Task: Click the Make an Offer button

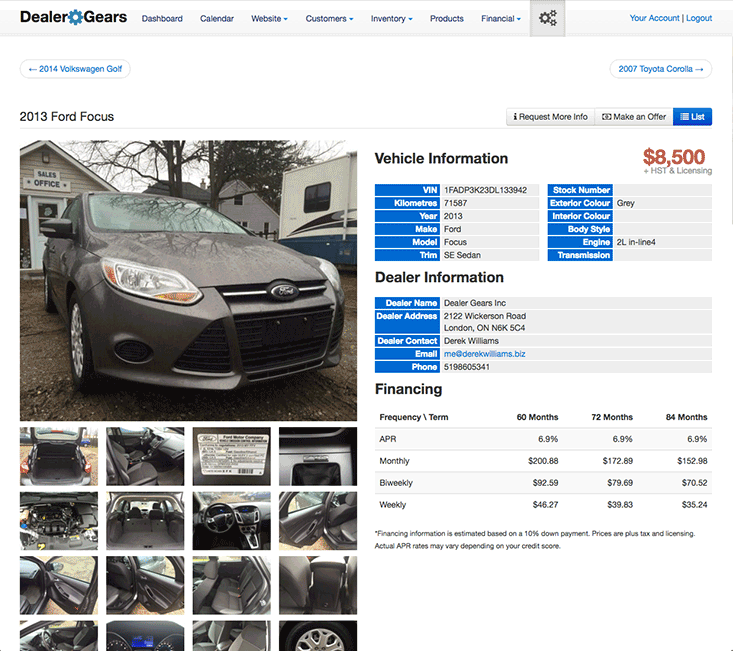Action: coord(633,117)
